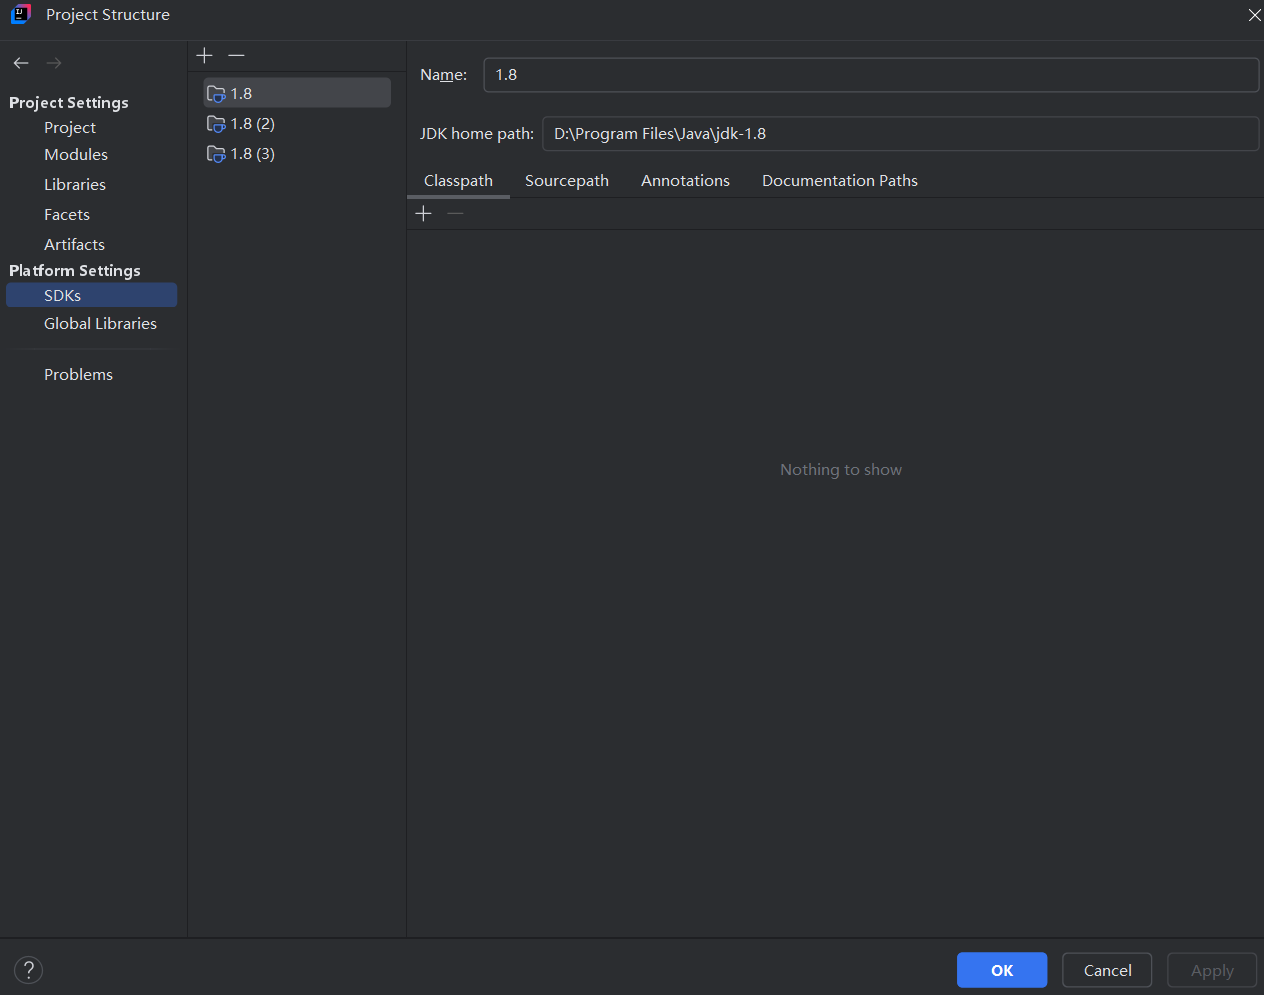Viewport: 1264px width, 995px height.
Task: Remove classpath entry with minus icon
Action: click(x=455, y=213)
